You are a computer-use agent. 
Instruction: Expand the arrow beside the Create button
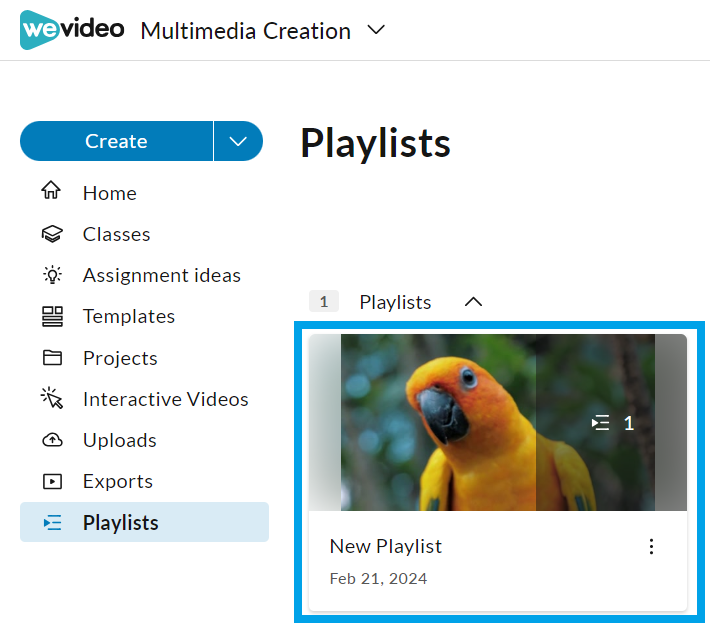coord(238,141)
